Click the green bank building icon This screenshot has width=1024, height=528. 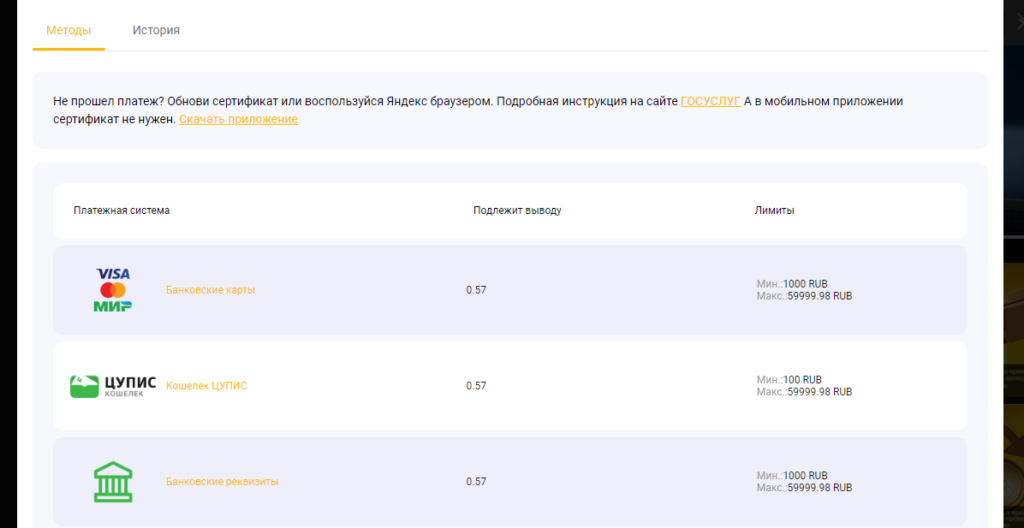[113, 482]
